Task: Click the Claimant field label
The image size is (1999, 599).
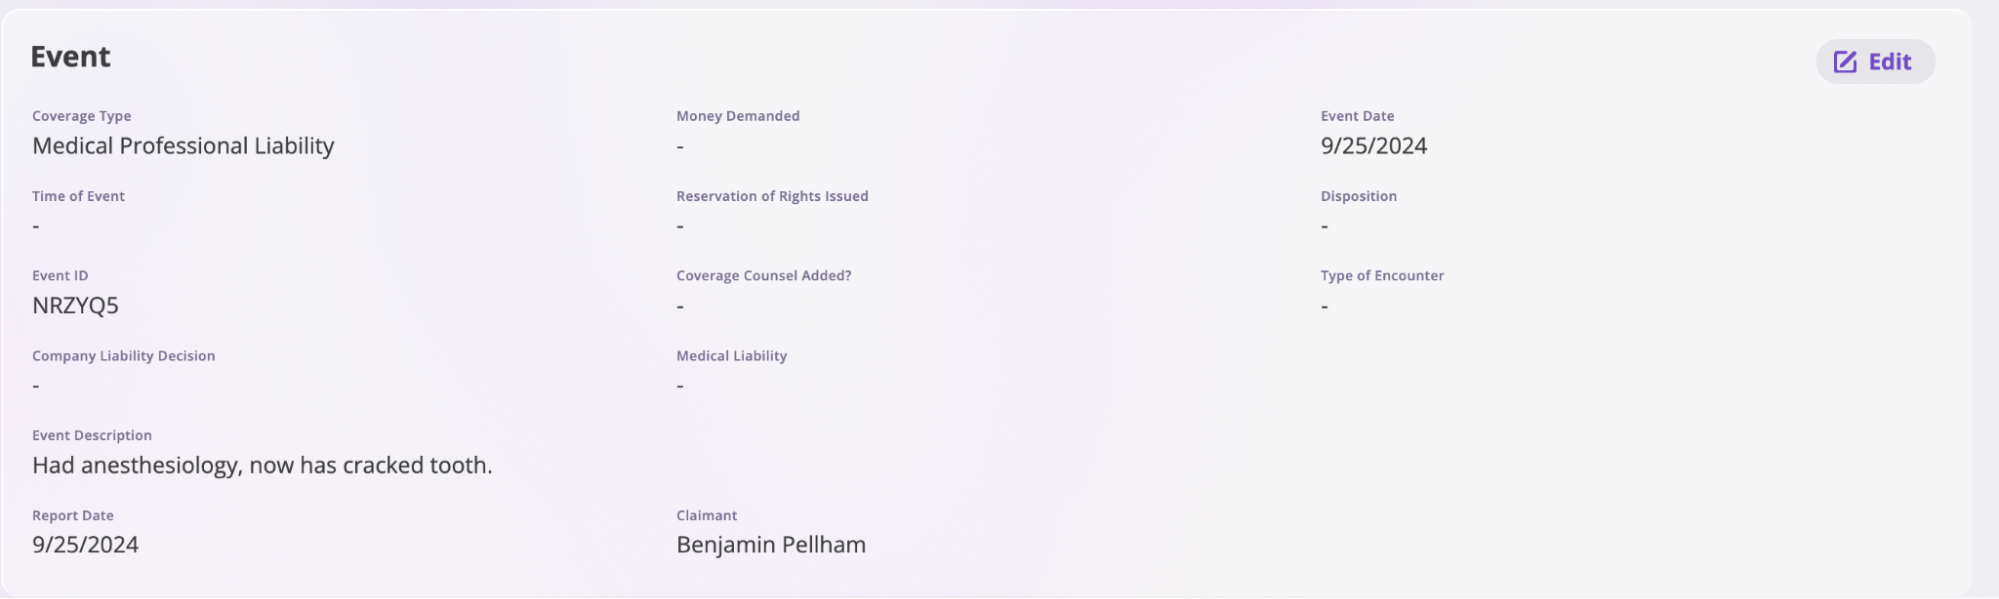Action: click(x=706, y=516)
